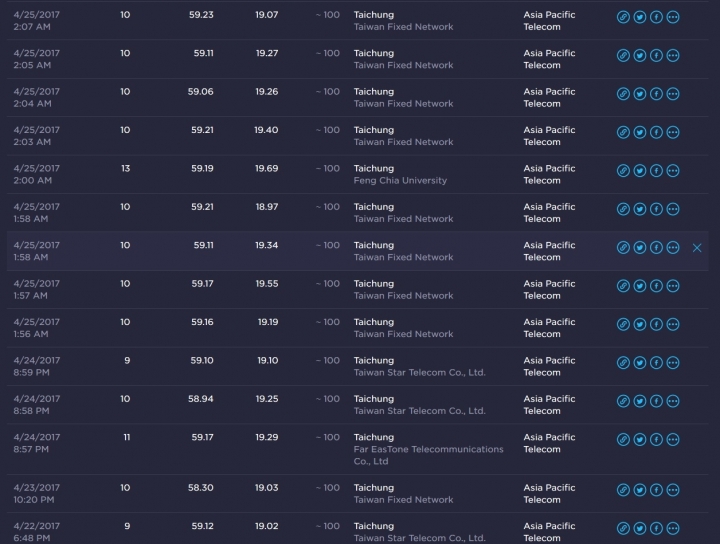This screenshot has height=544, width=720.
Task: Tweet the 1:57 AM test result
Action: click(x=640, y=285)
